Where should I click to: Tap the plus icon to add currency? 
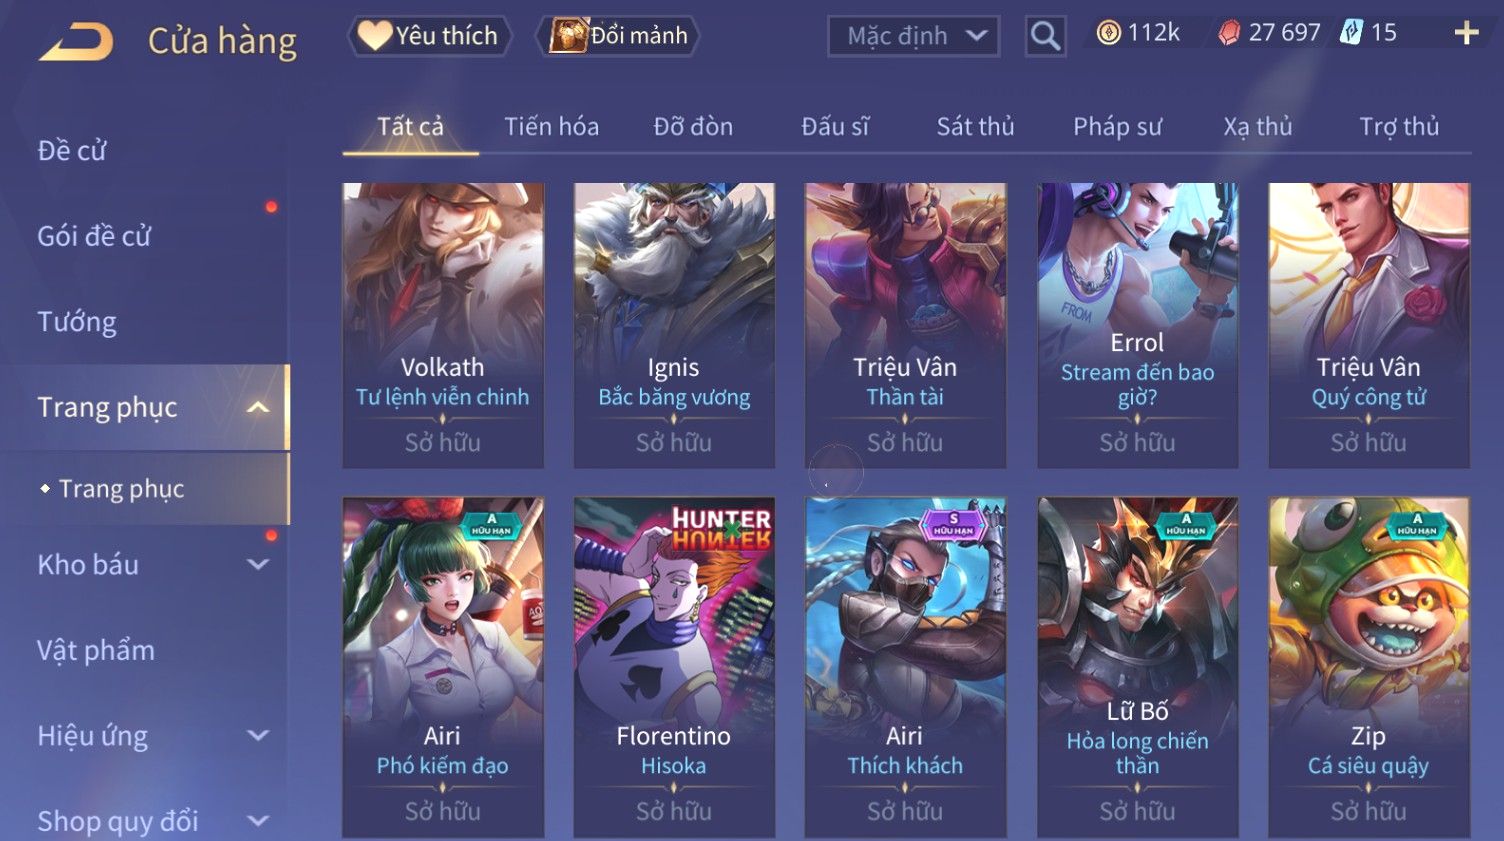(x=1466, y=33)
